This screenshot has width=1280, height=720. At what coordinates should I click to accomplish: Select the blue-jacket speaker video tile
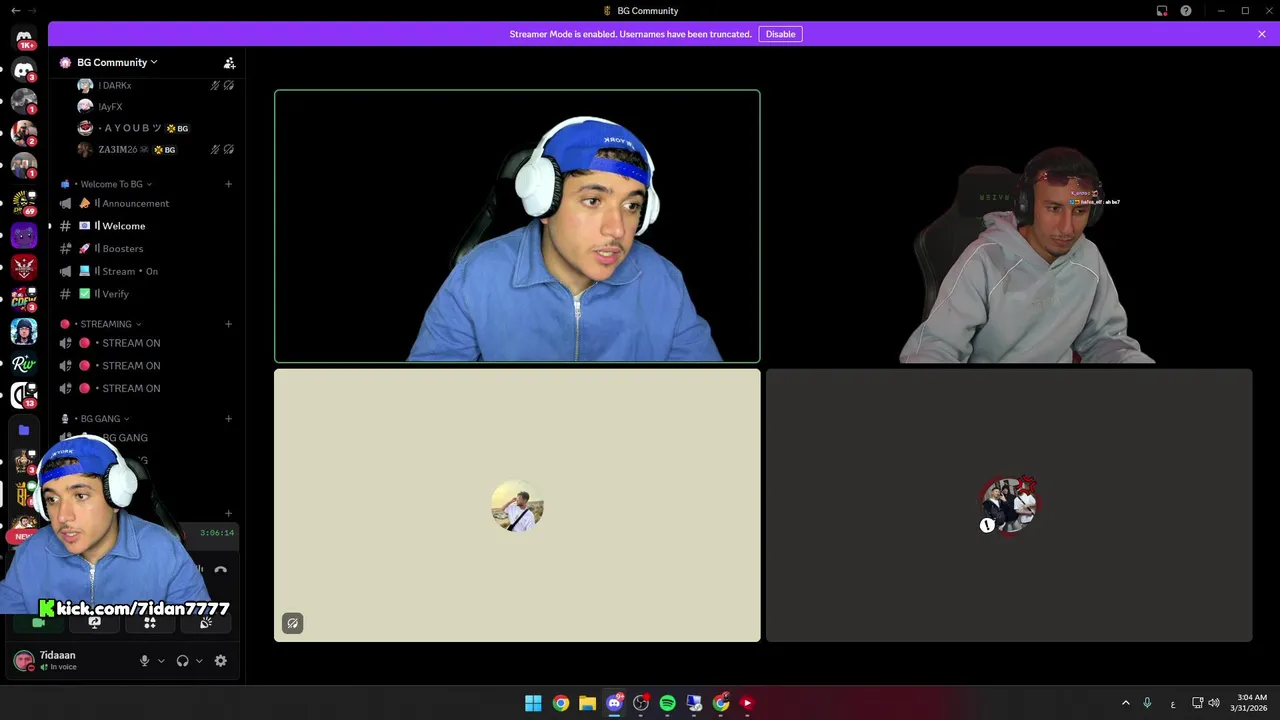[x=517, y=226]
